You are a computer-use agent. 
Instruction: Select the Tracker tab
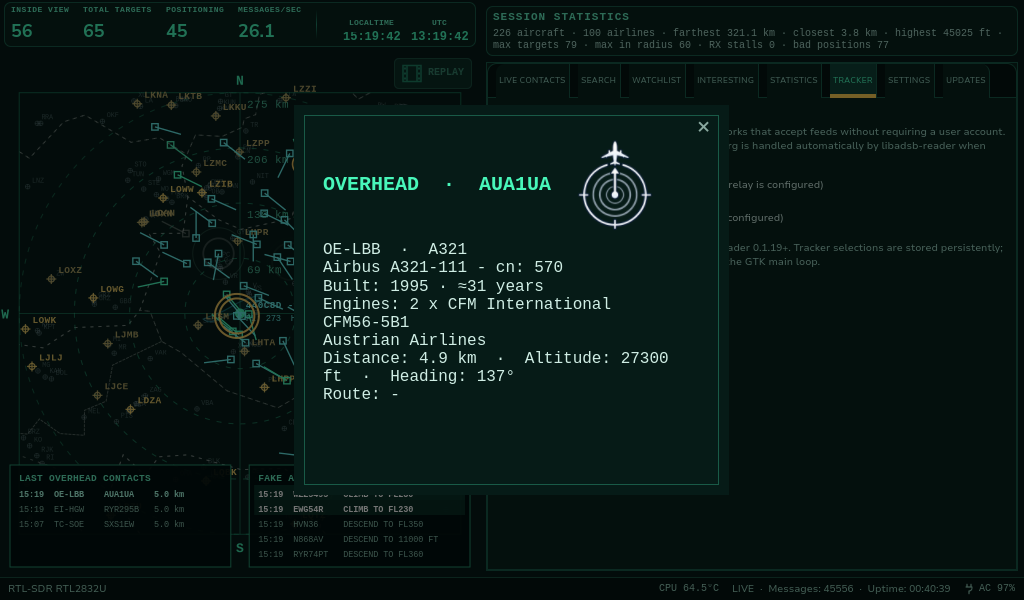(x=852, y=80)
